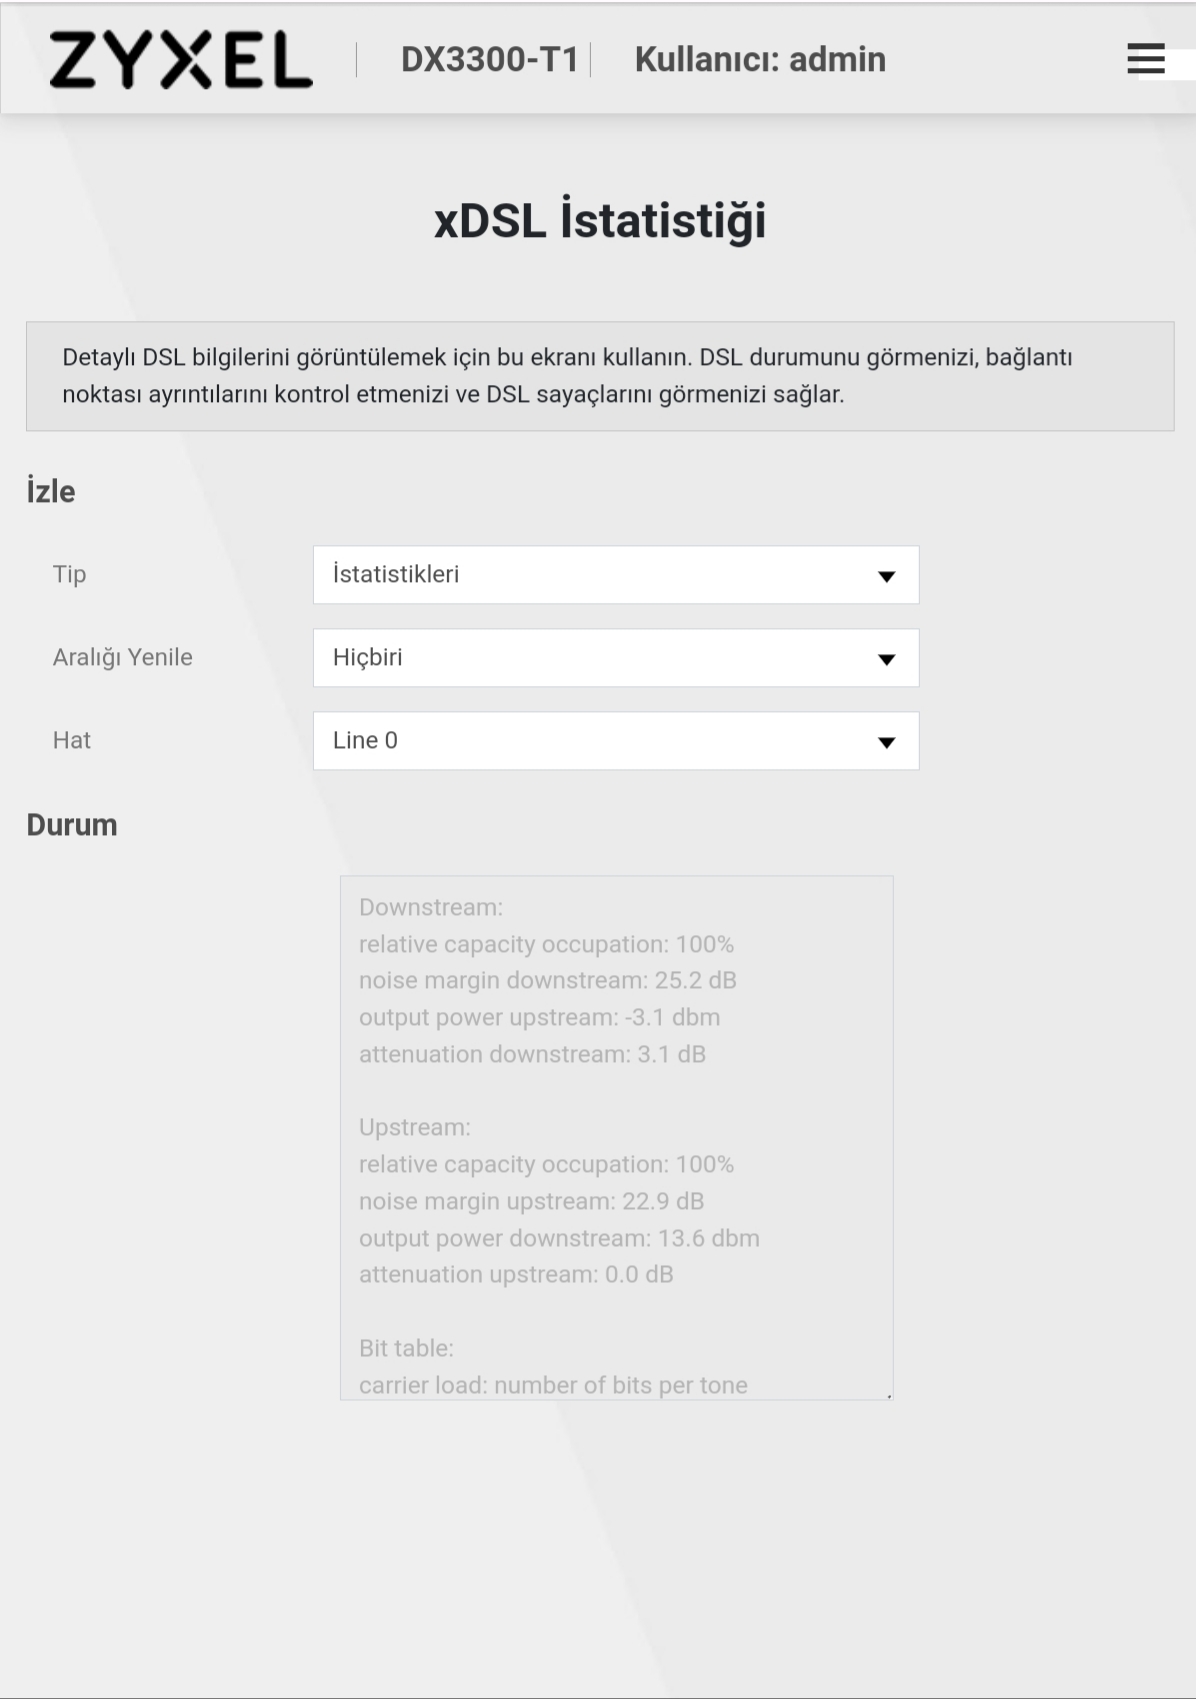The height and width of the screenshot is (1699, 1196).
Task: Click the DSL description info box
Action: point(600,376)
